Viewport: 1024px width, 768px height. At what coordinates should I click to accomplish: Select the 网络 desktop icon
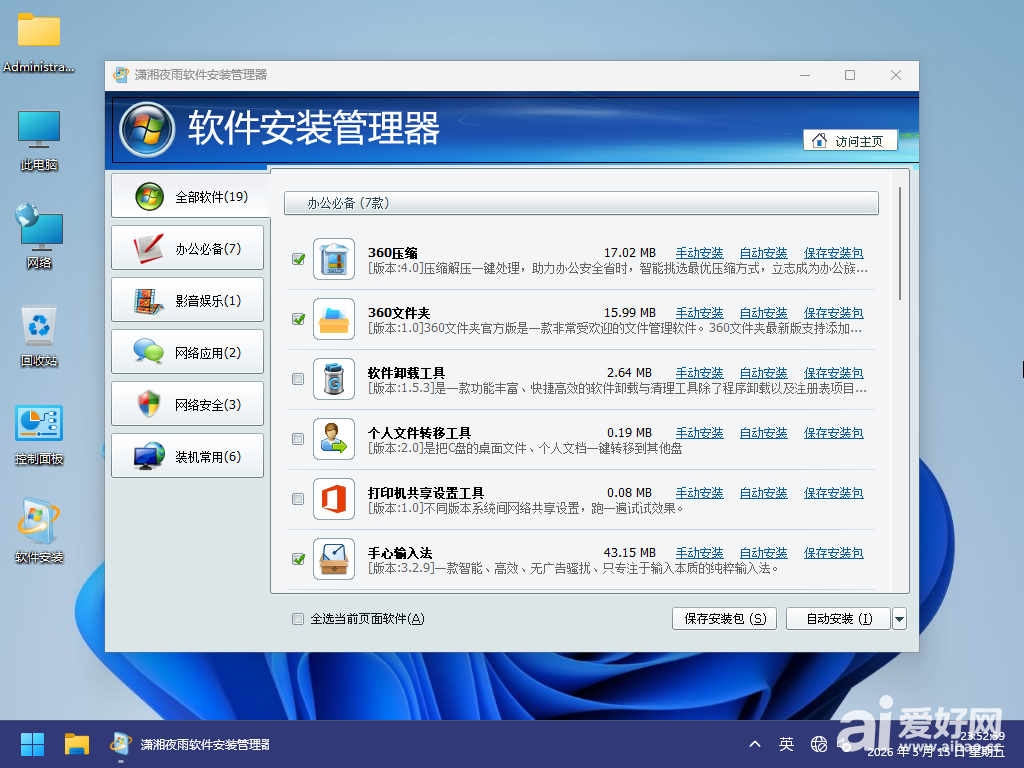click(39, 236)
